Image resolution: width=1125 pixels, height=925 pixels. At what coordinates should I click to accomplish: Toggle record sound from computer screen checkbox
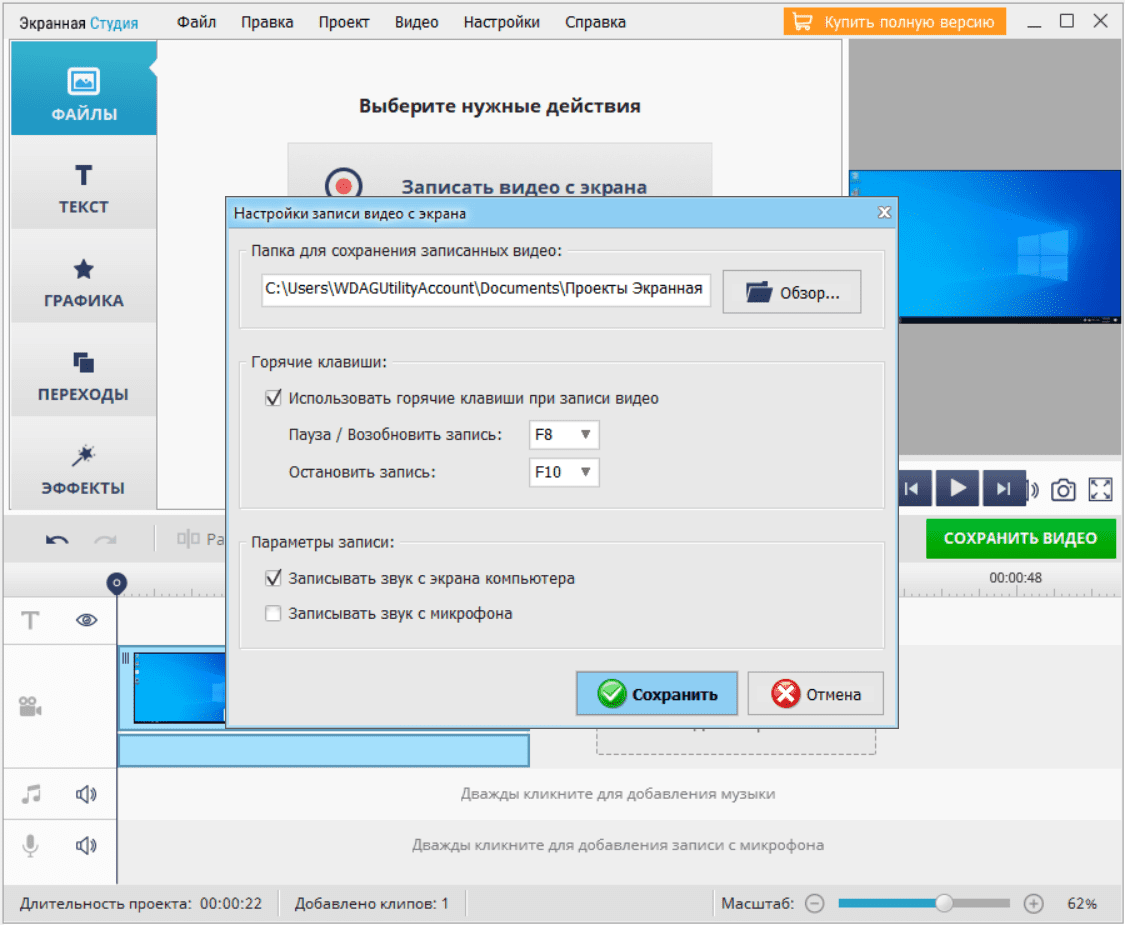pyautogui.click(x=273, y=578)
